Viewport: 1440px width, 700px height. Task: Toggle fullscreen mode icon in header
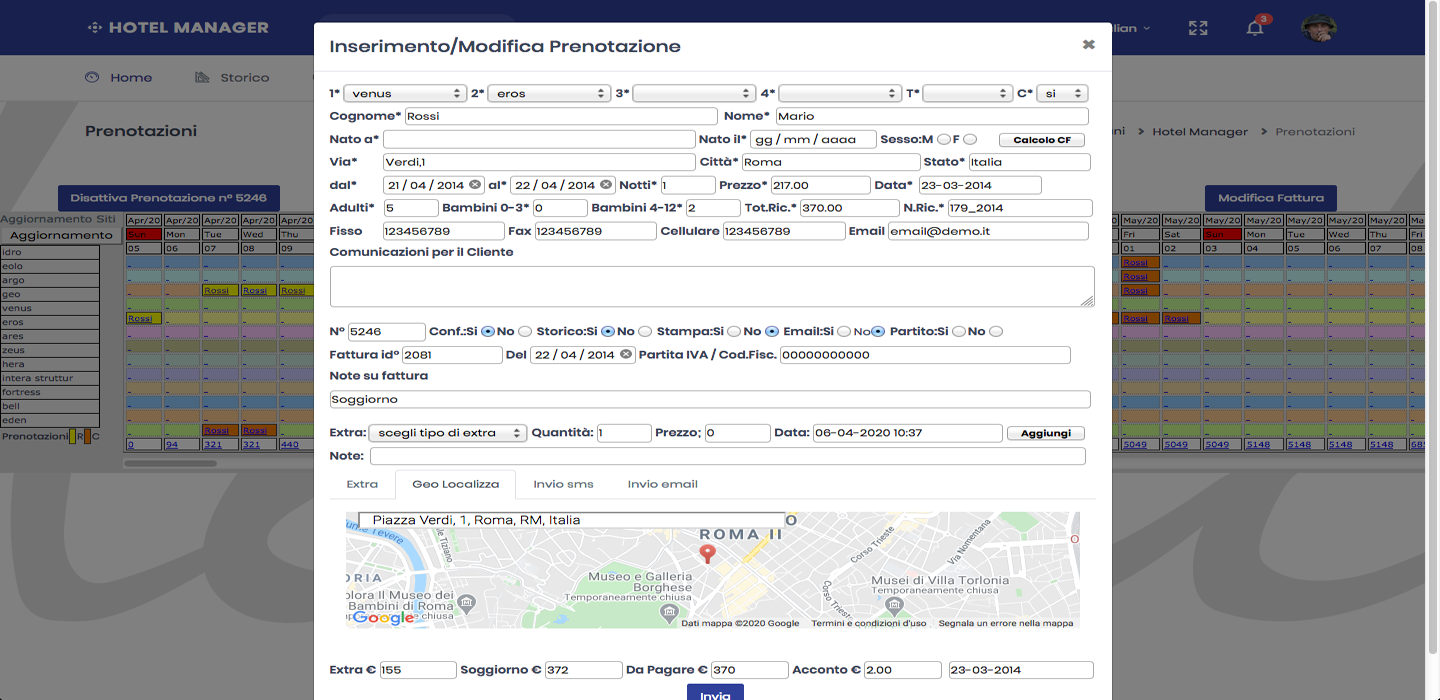pos(1198,28)
